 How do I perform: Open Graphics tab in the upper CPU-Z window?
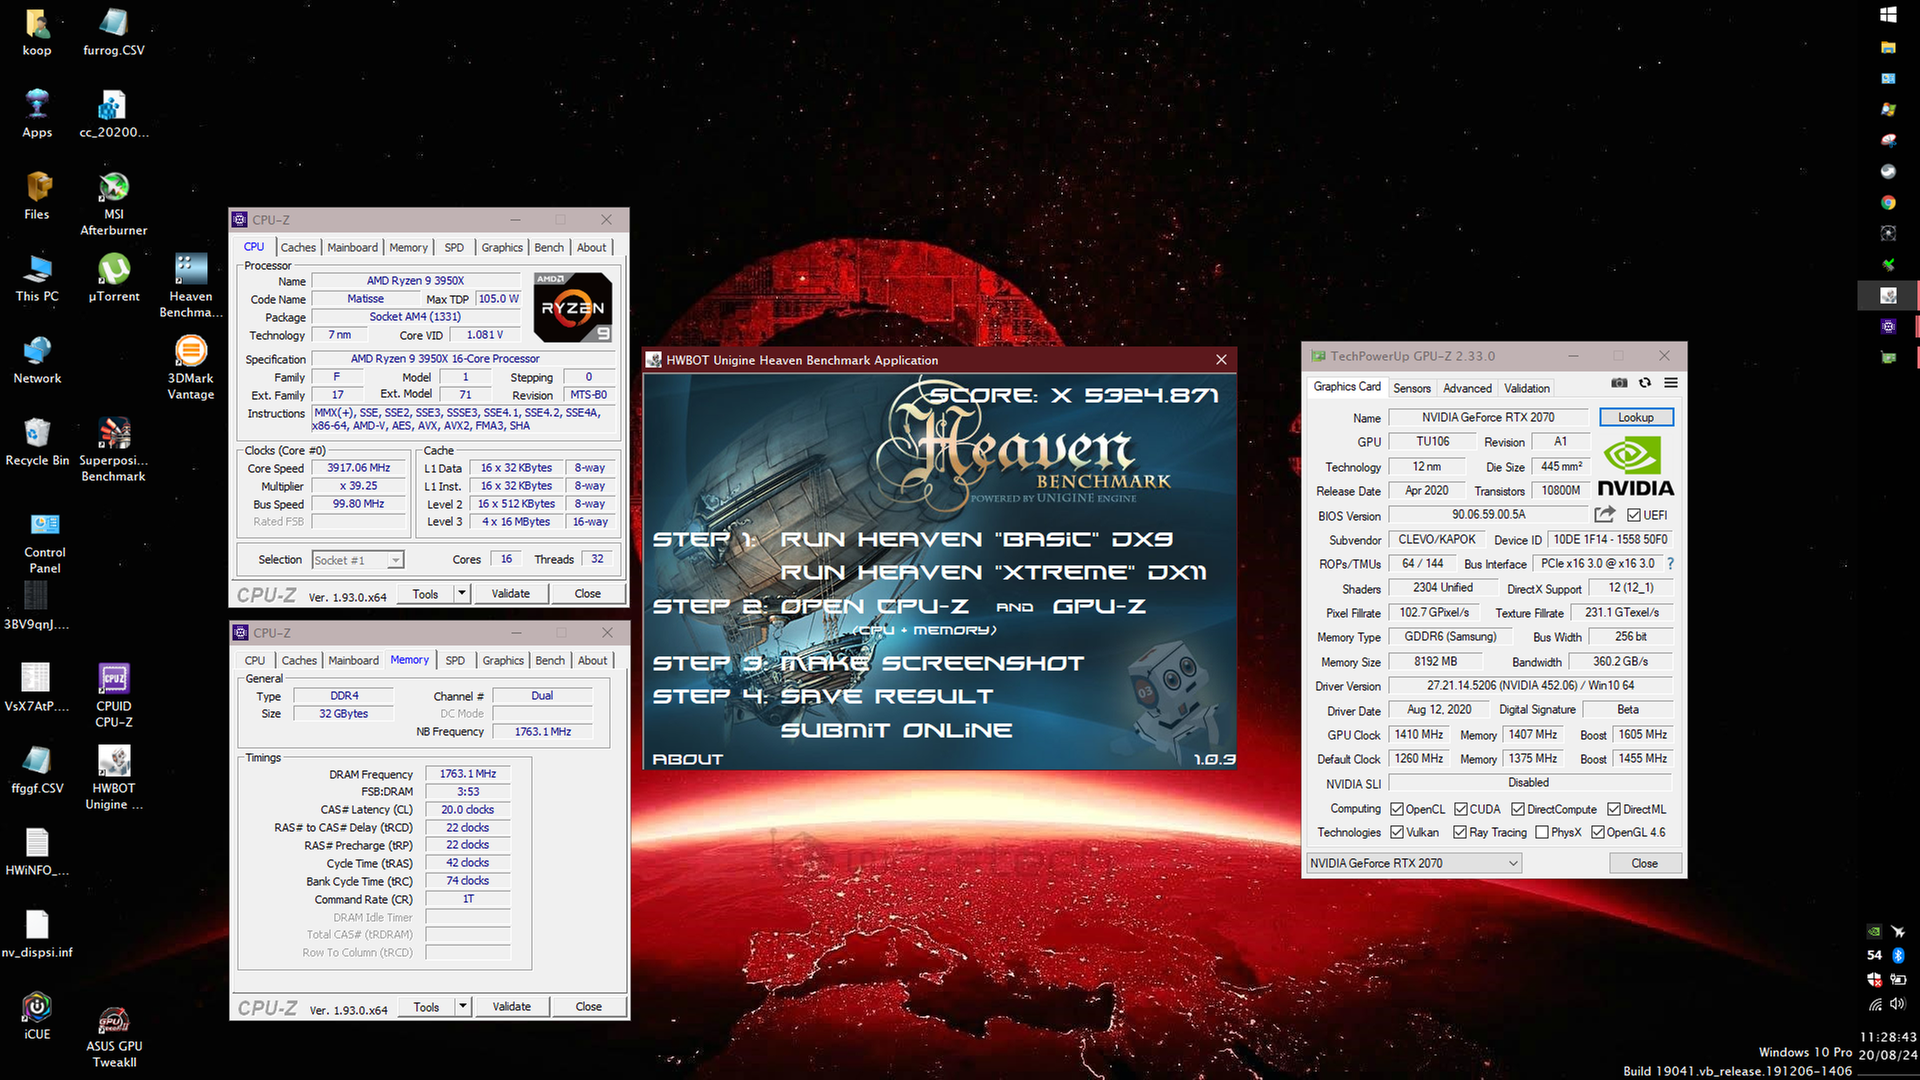(x=502, y=247)
